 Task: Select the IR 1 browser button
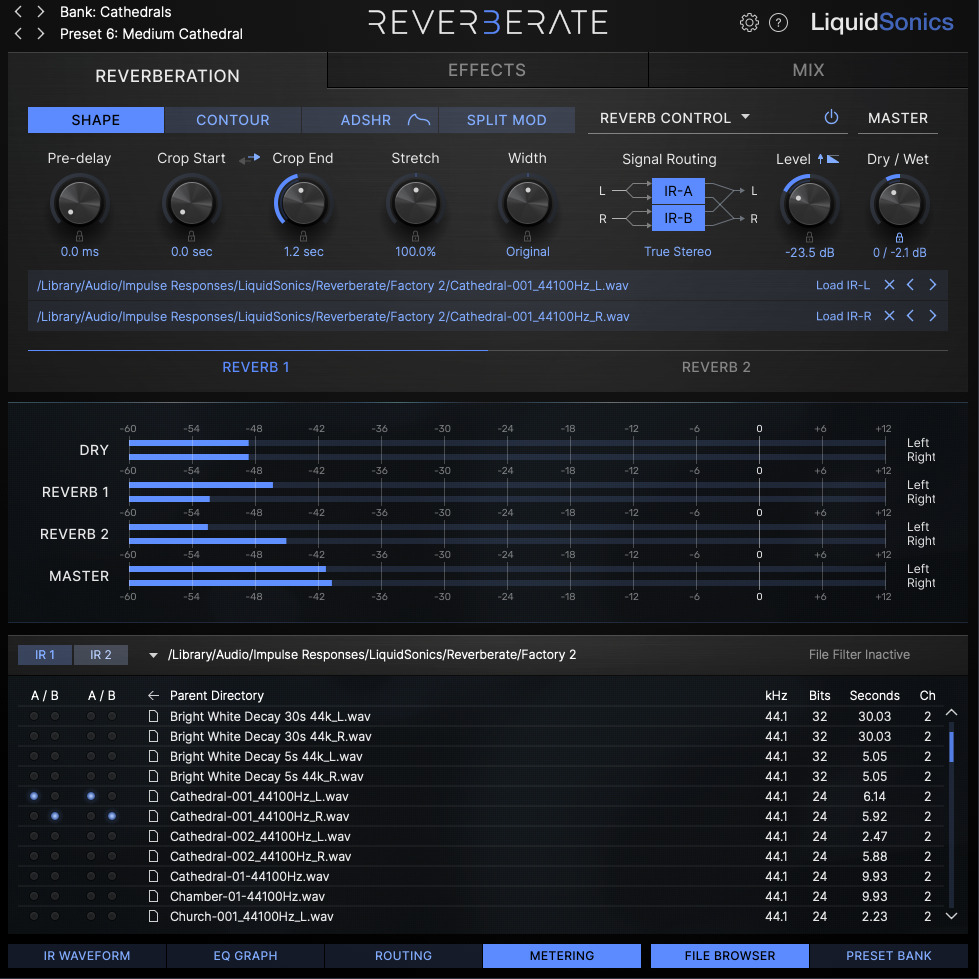pyautogui.click(x=45, y=654)
